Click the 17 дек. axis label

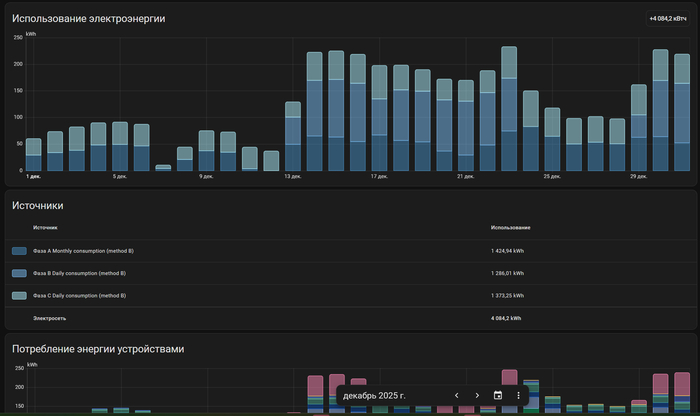[x=379, y=176]
